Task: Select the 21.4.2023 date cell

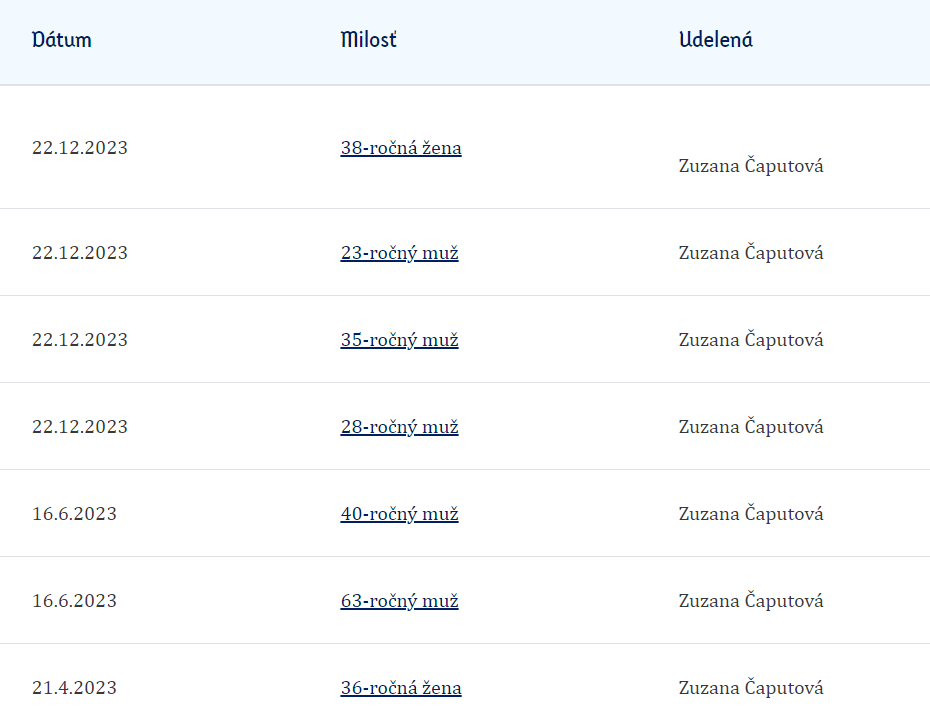Action: tap(74, 688)
